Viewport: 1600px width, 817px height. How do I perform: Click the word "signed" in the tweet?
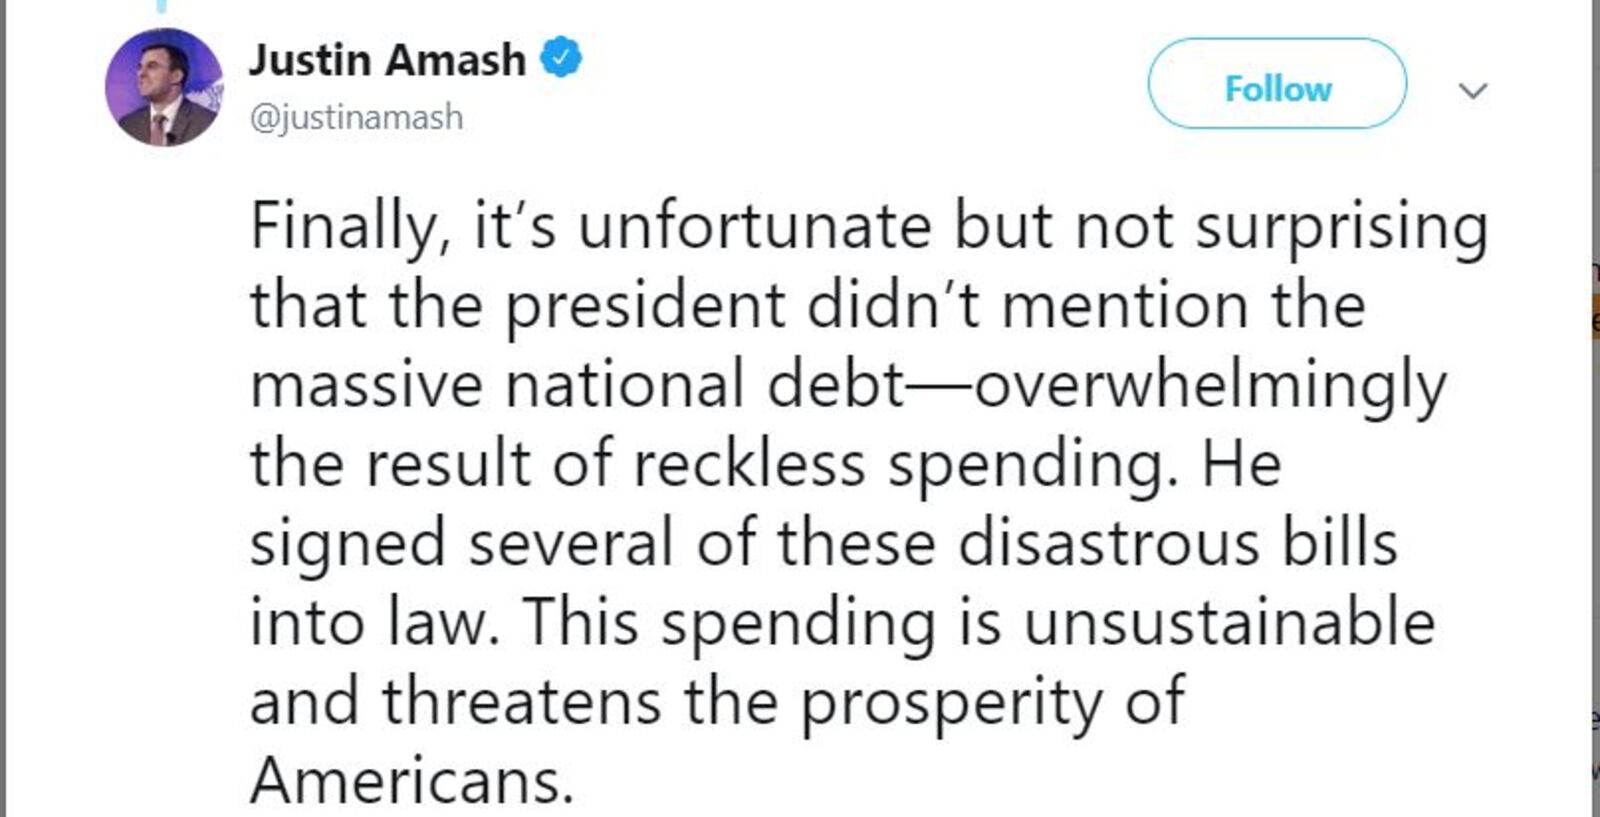347,546
